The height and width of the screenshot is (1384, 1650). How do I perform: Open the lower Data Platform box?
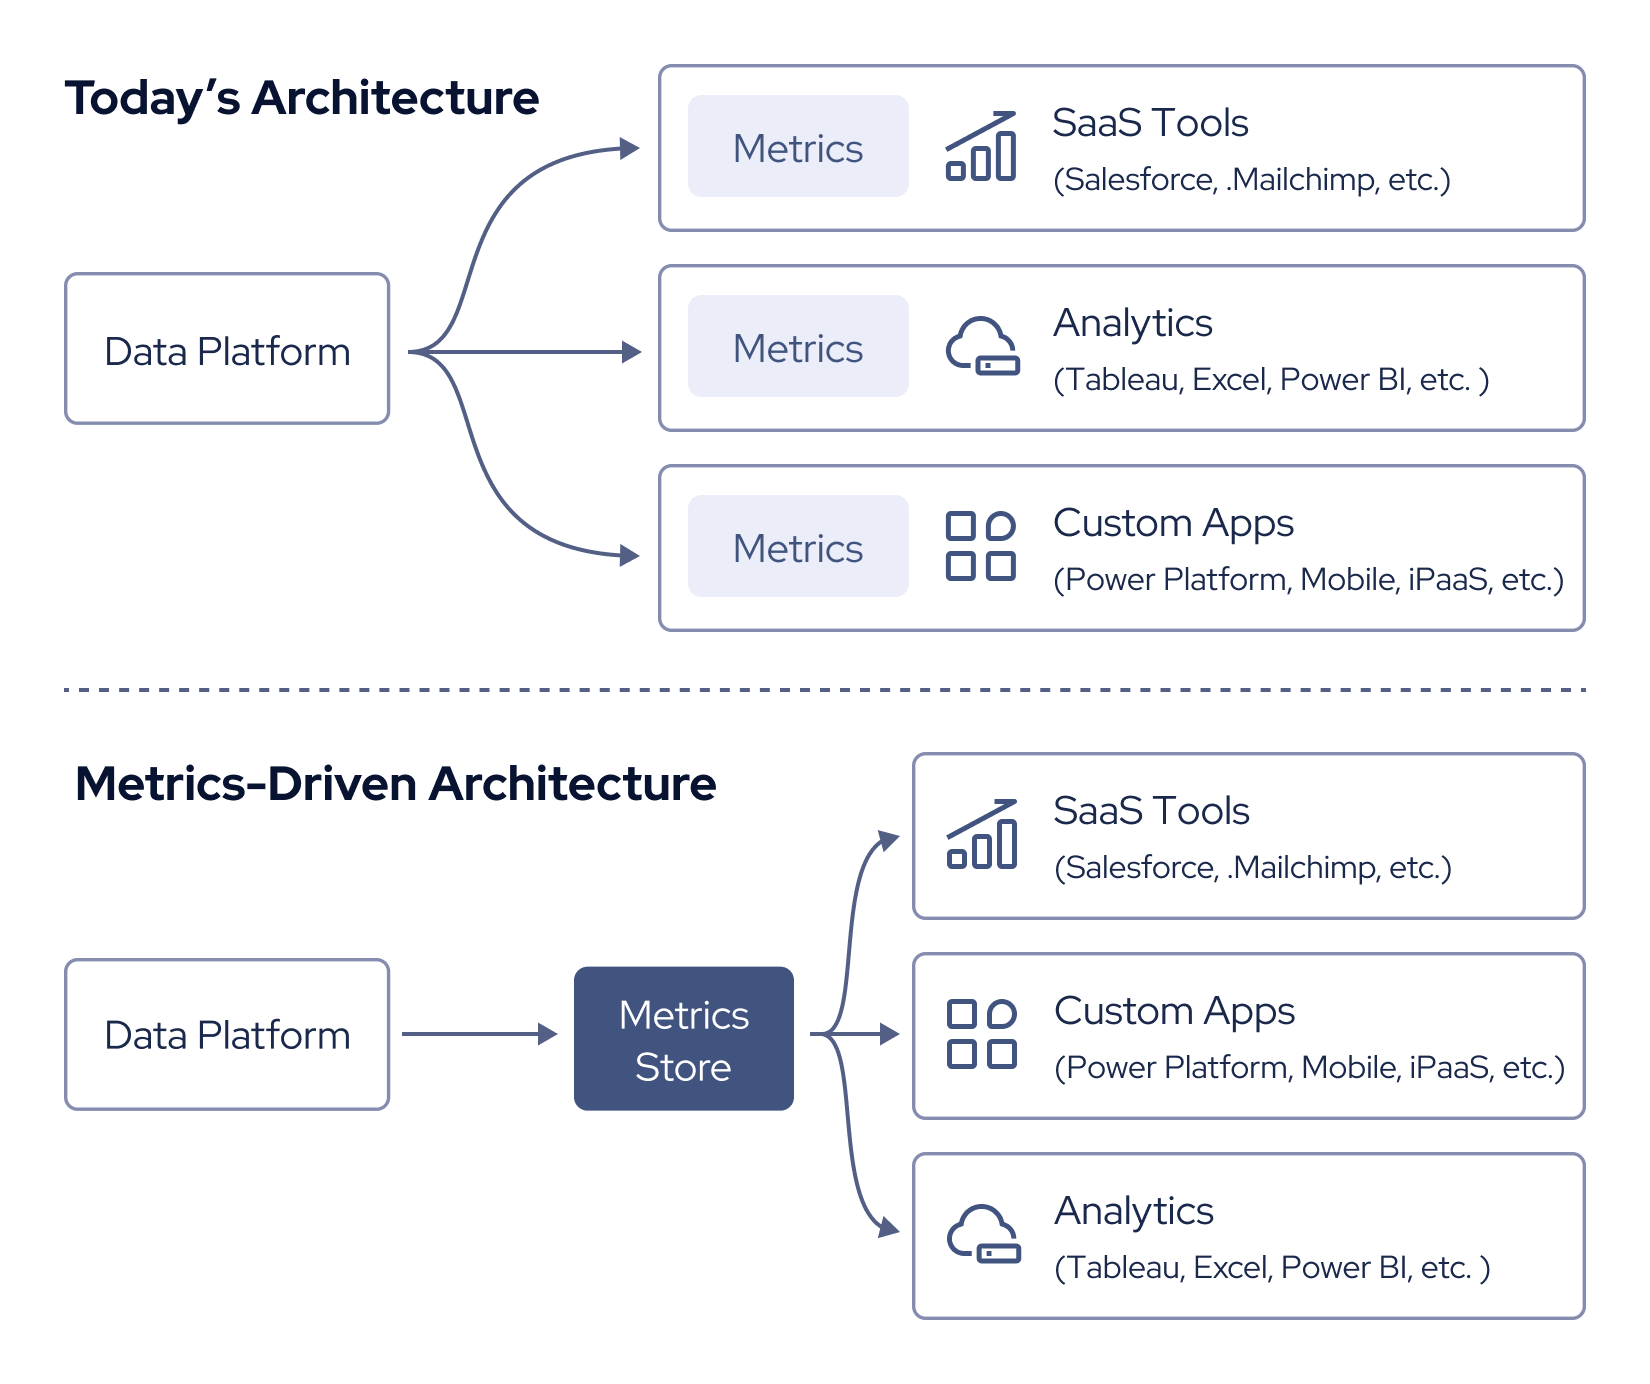[226, 1035]
